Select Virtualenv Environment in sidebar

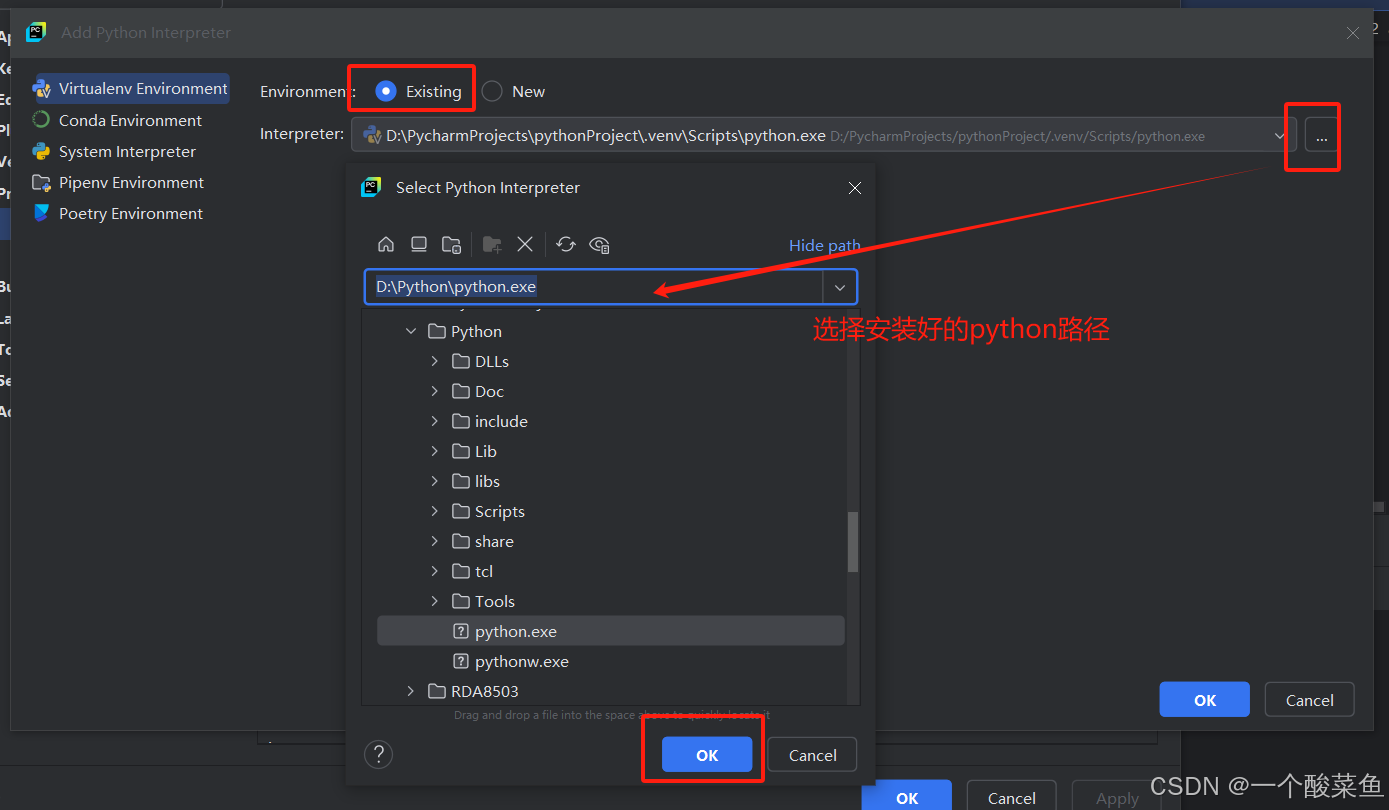point(132,88)
